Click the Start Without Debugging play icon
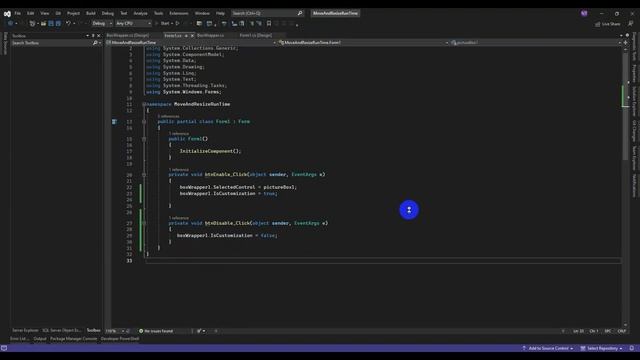Image resolution: width=640 pixels, height=360 pixels. click(x=177, y=24)
